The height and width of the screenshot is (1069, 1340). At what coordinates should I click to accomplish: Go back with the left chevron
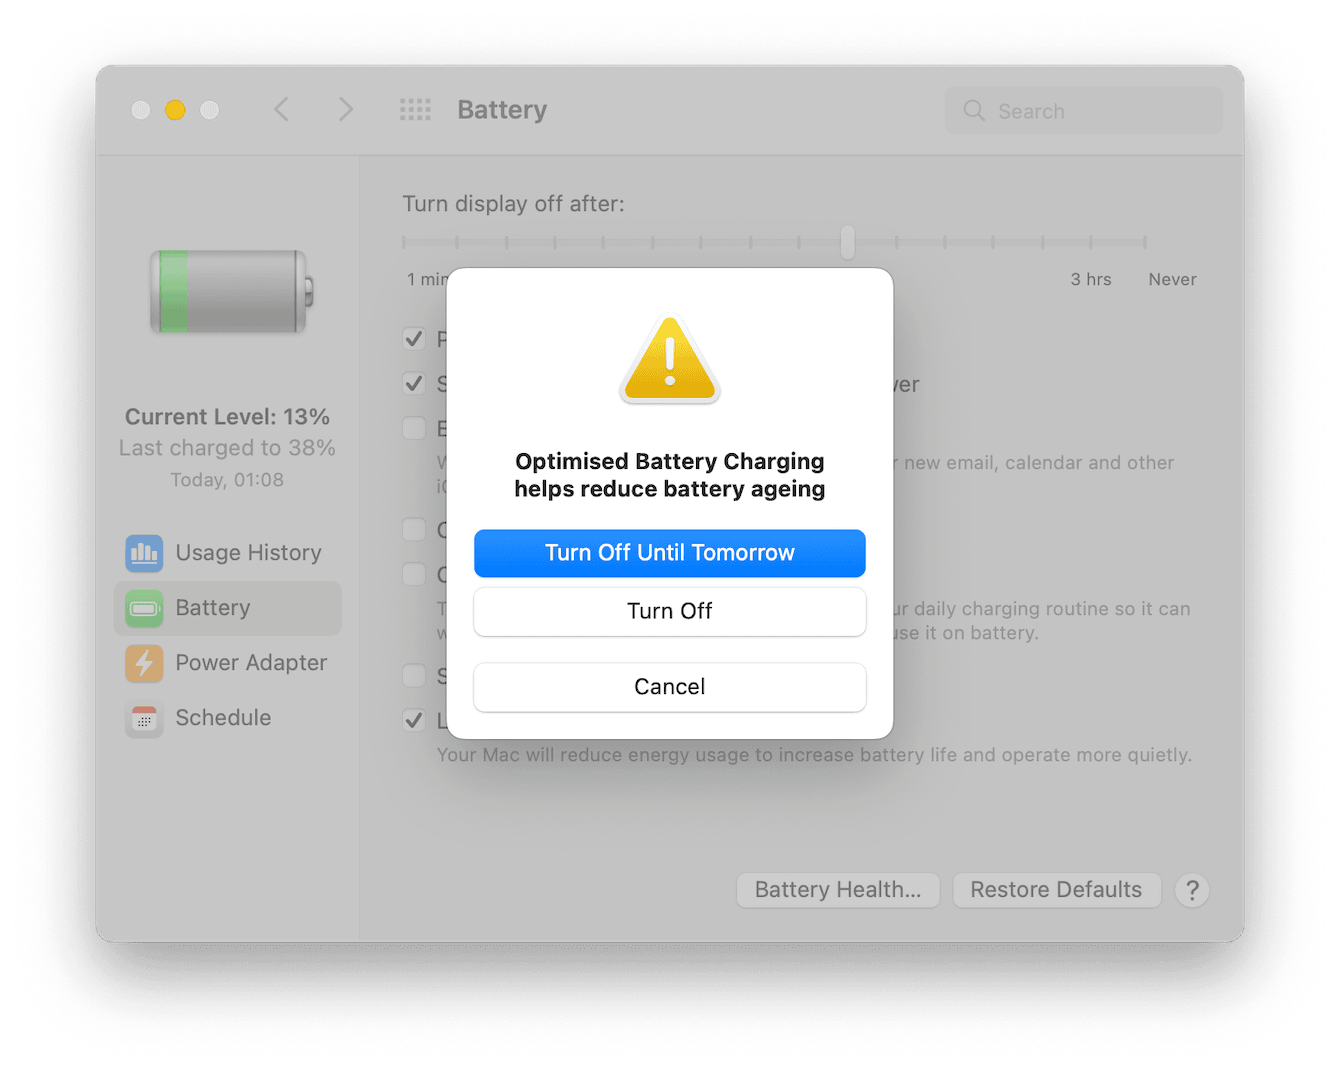click(282, 110)
